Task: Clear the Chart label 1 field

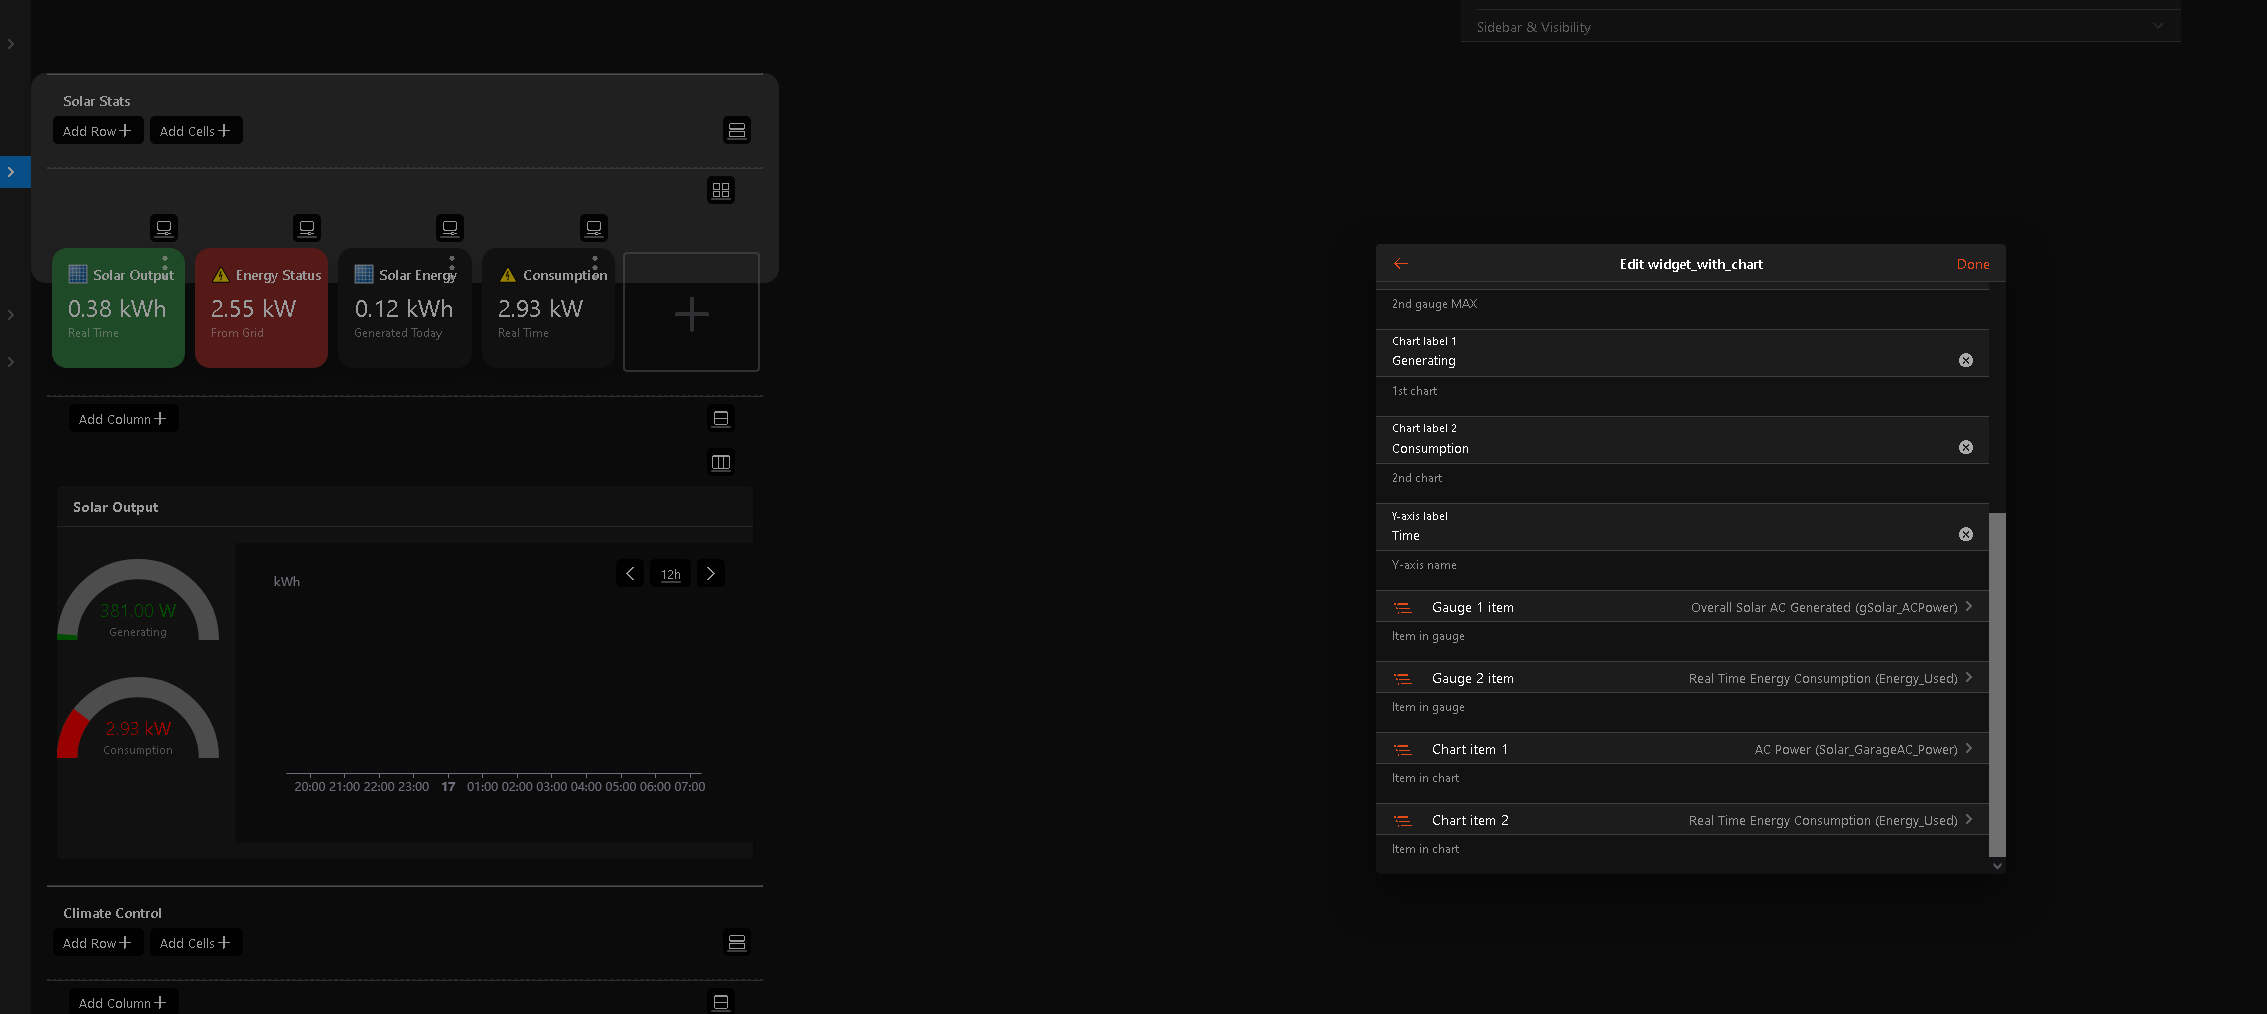Action: point(1965,360)
